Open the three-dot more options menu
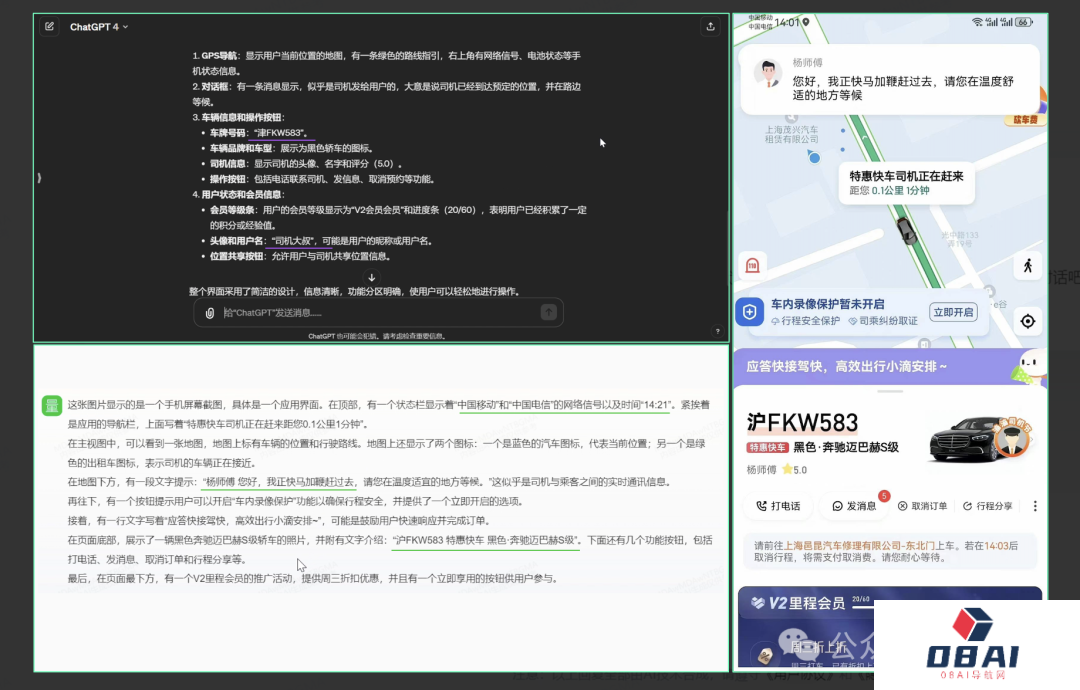 pos(1035,506)
